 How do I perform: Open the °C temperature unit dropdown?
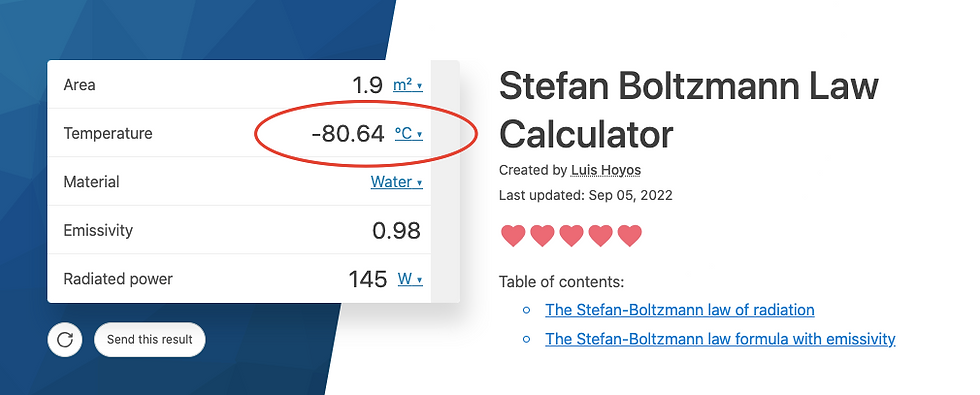tap(409, 133)
